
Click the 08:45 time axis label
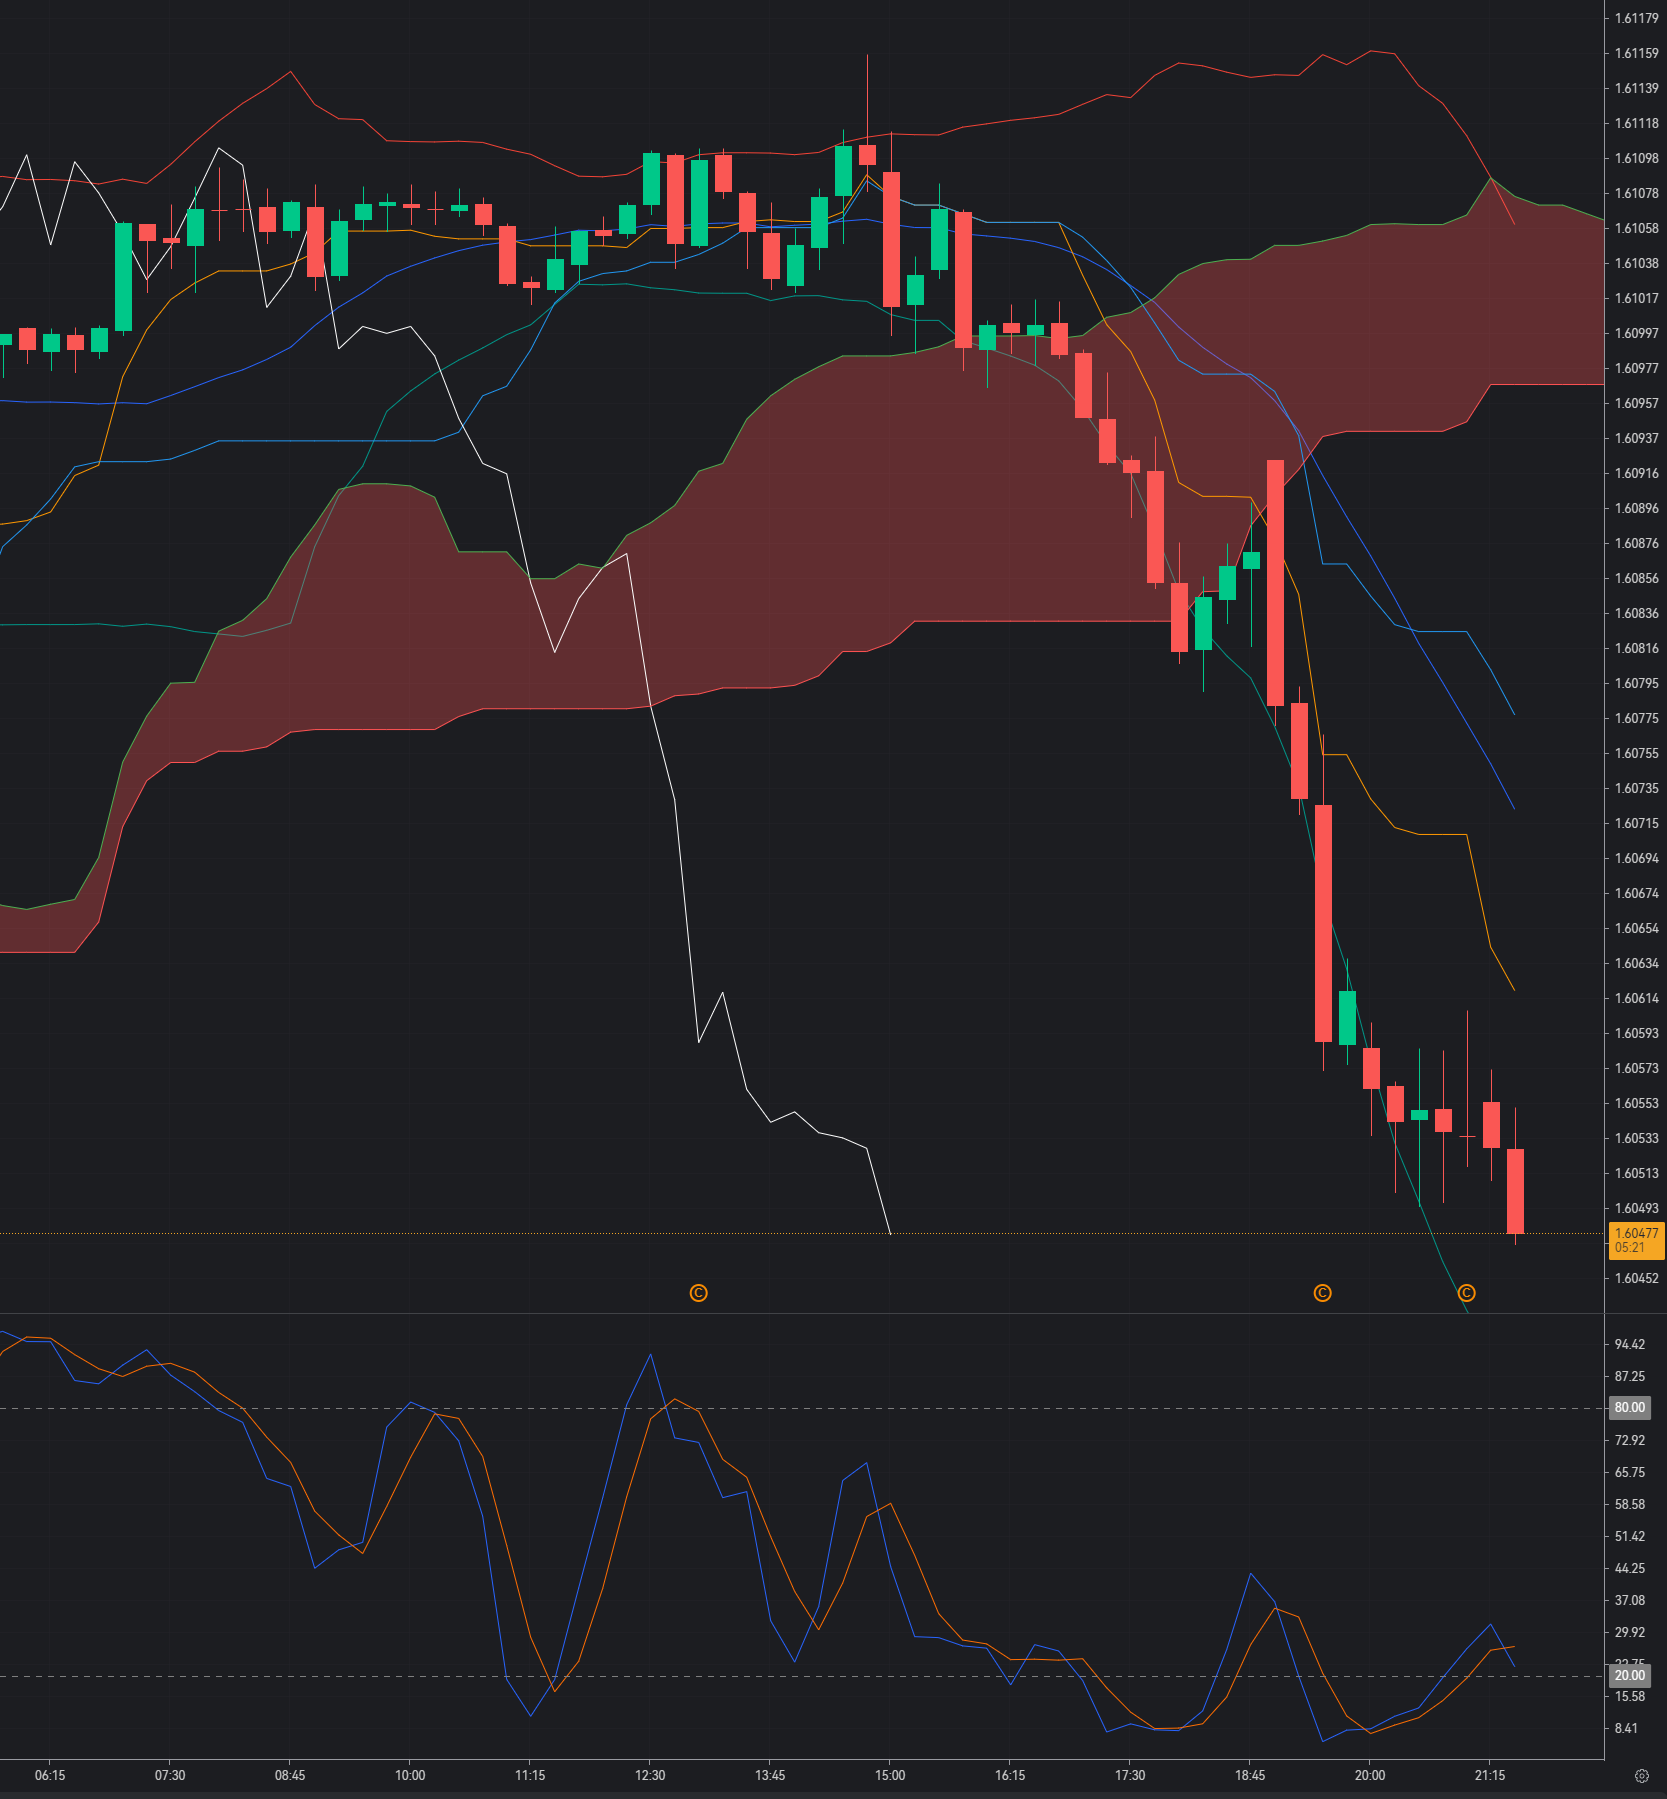[x=290, y=1775]
